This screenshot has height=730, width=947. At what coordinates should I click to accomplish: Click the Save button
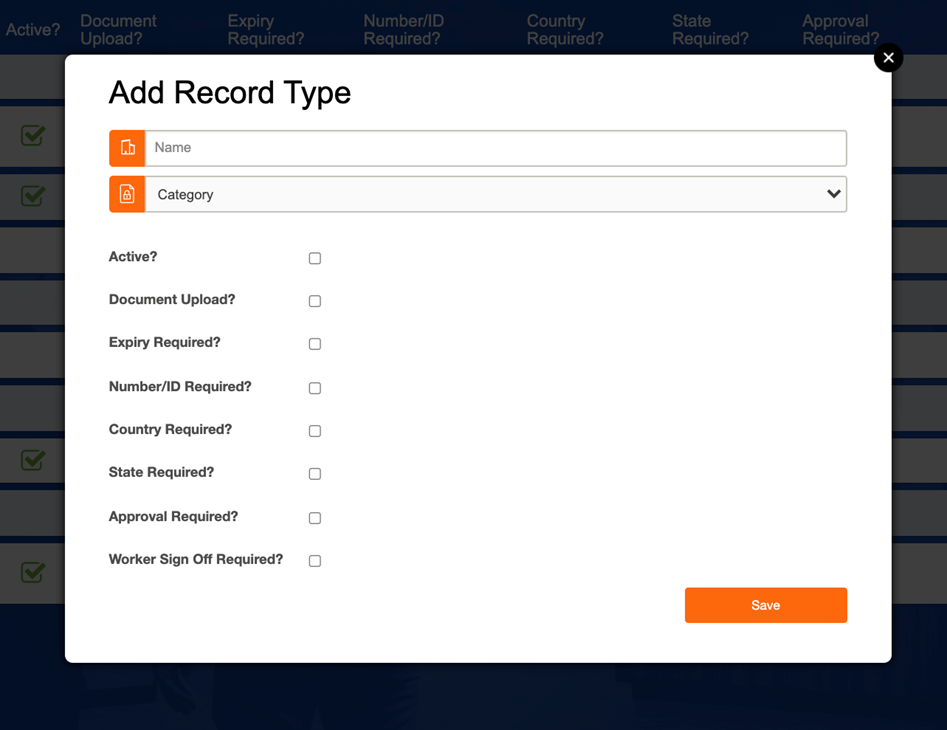coord(766,605)
